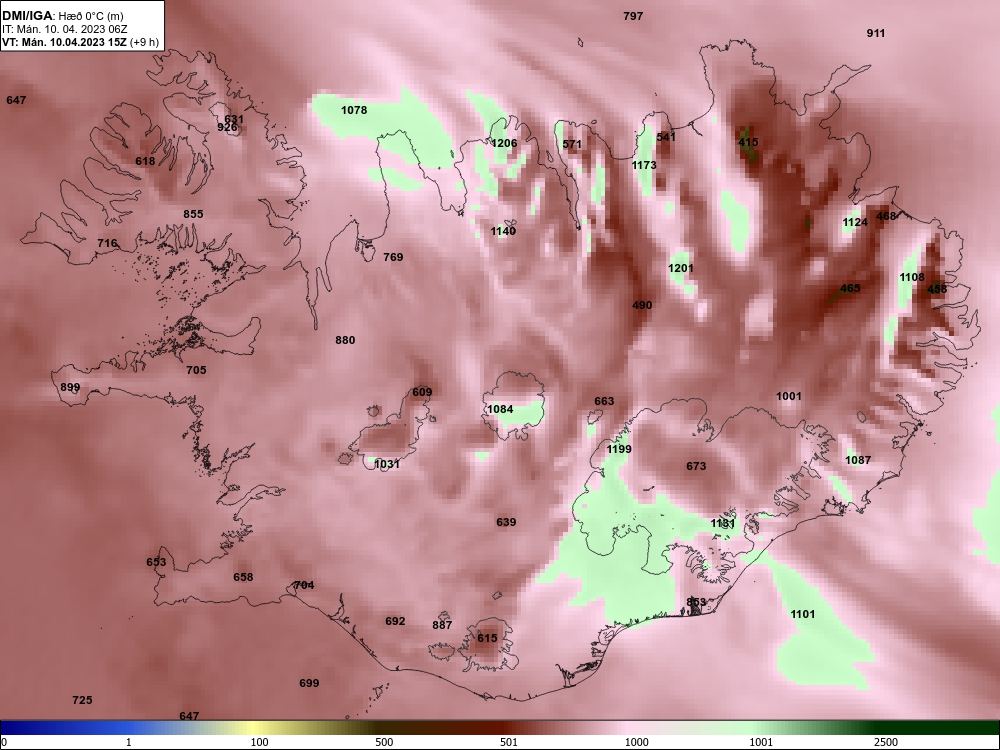Click the map value 725
Screen dimensions: 1000x750
click(82, 700)
